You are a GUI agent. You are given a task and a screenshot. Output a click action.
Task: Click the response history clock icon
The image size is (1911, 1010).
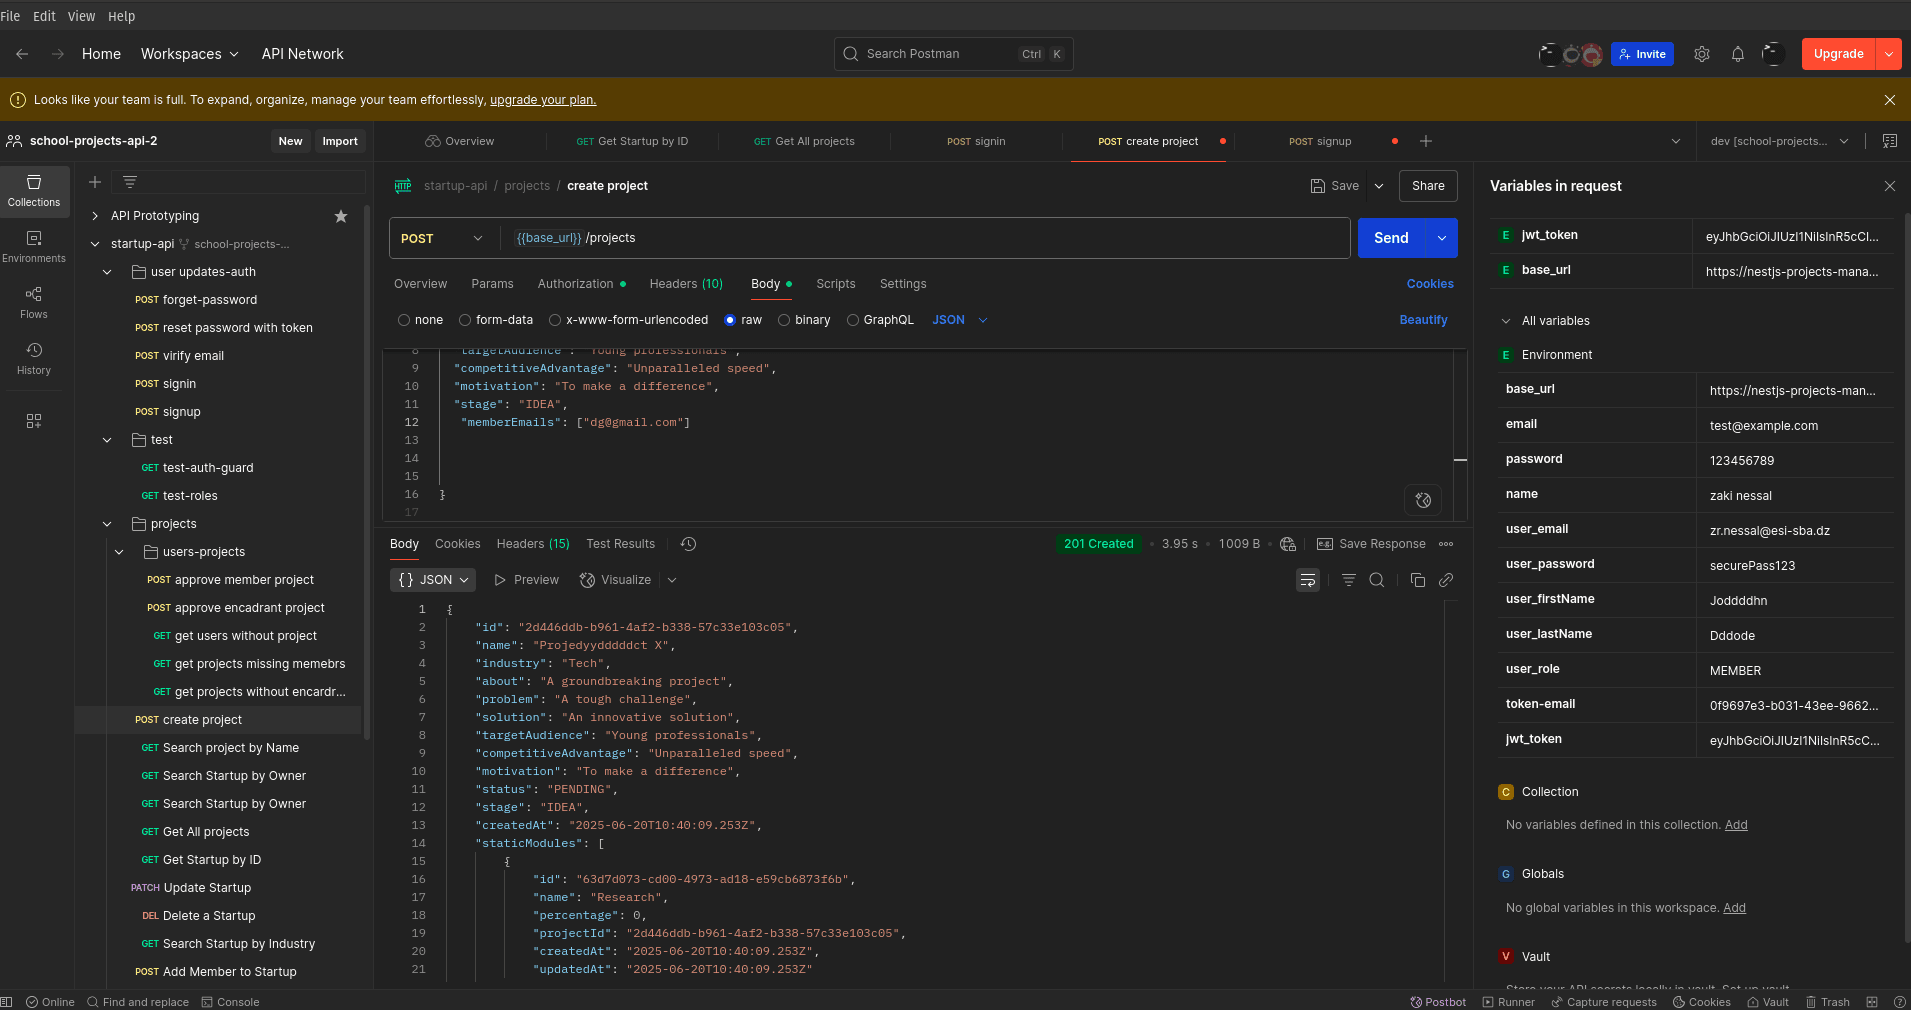coord(688,544)
